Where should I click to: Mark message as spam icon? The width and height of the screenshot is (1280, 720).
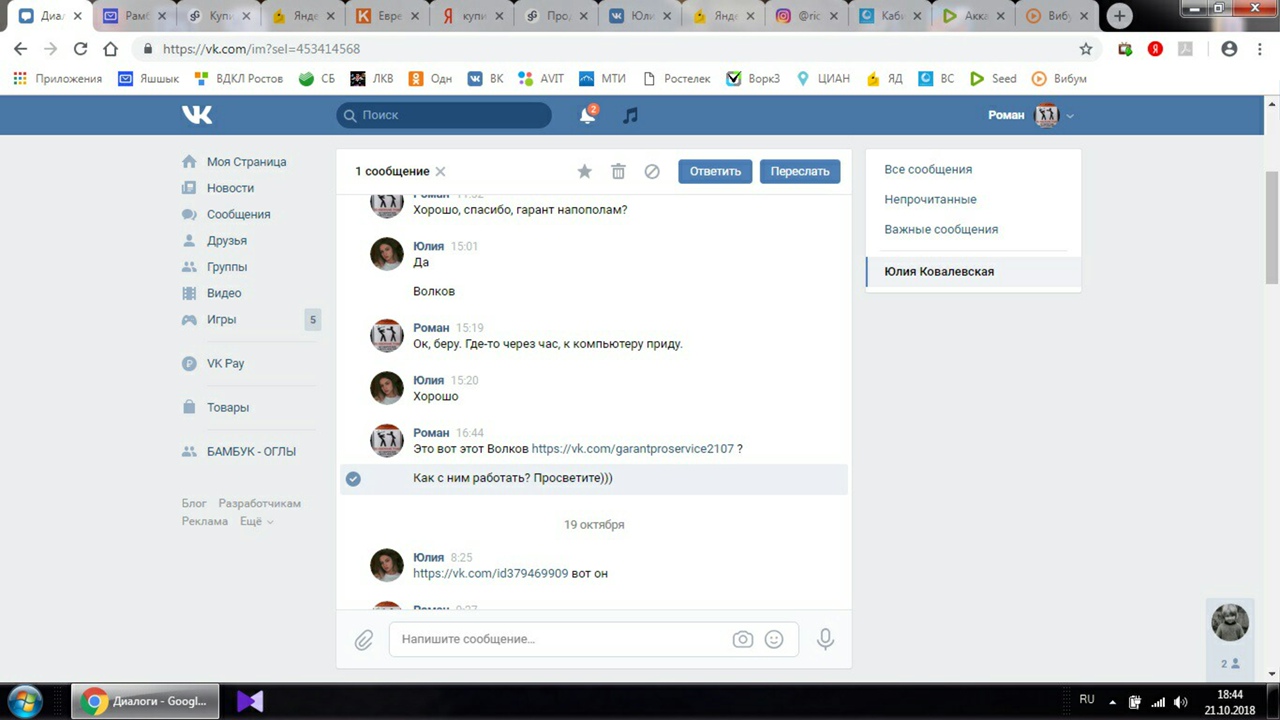[x=652, y=171]
